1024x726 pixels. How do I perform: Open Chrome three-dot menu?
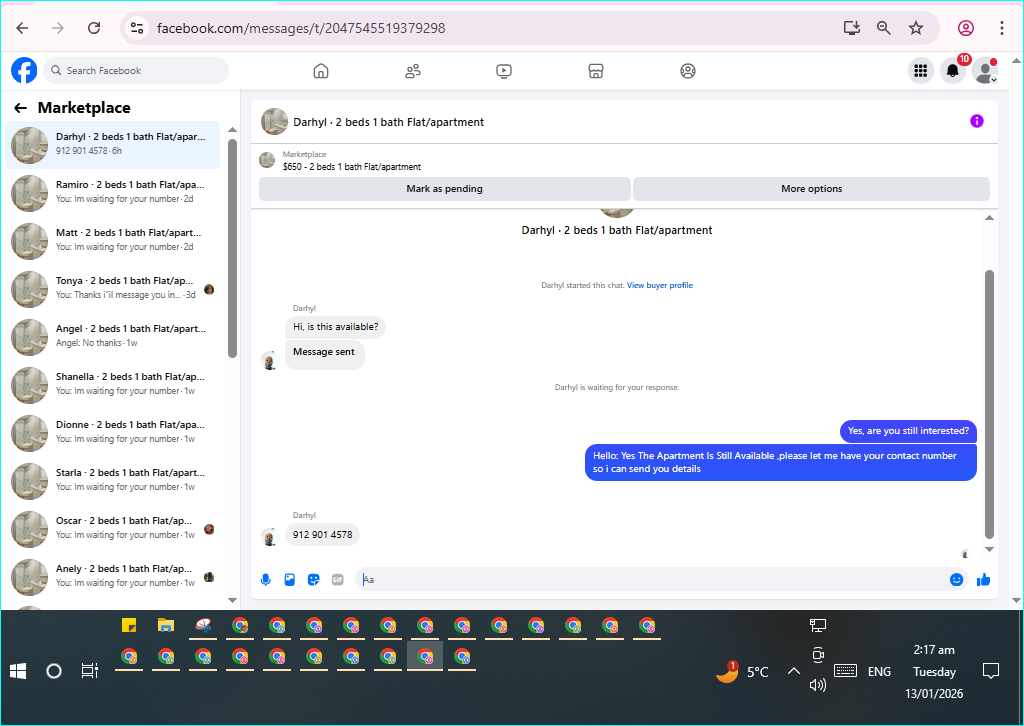tap(1002, 28)
